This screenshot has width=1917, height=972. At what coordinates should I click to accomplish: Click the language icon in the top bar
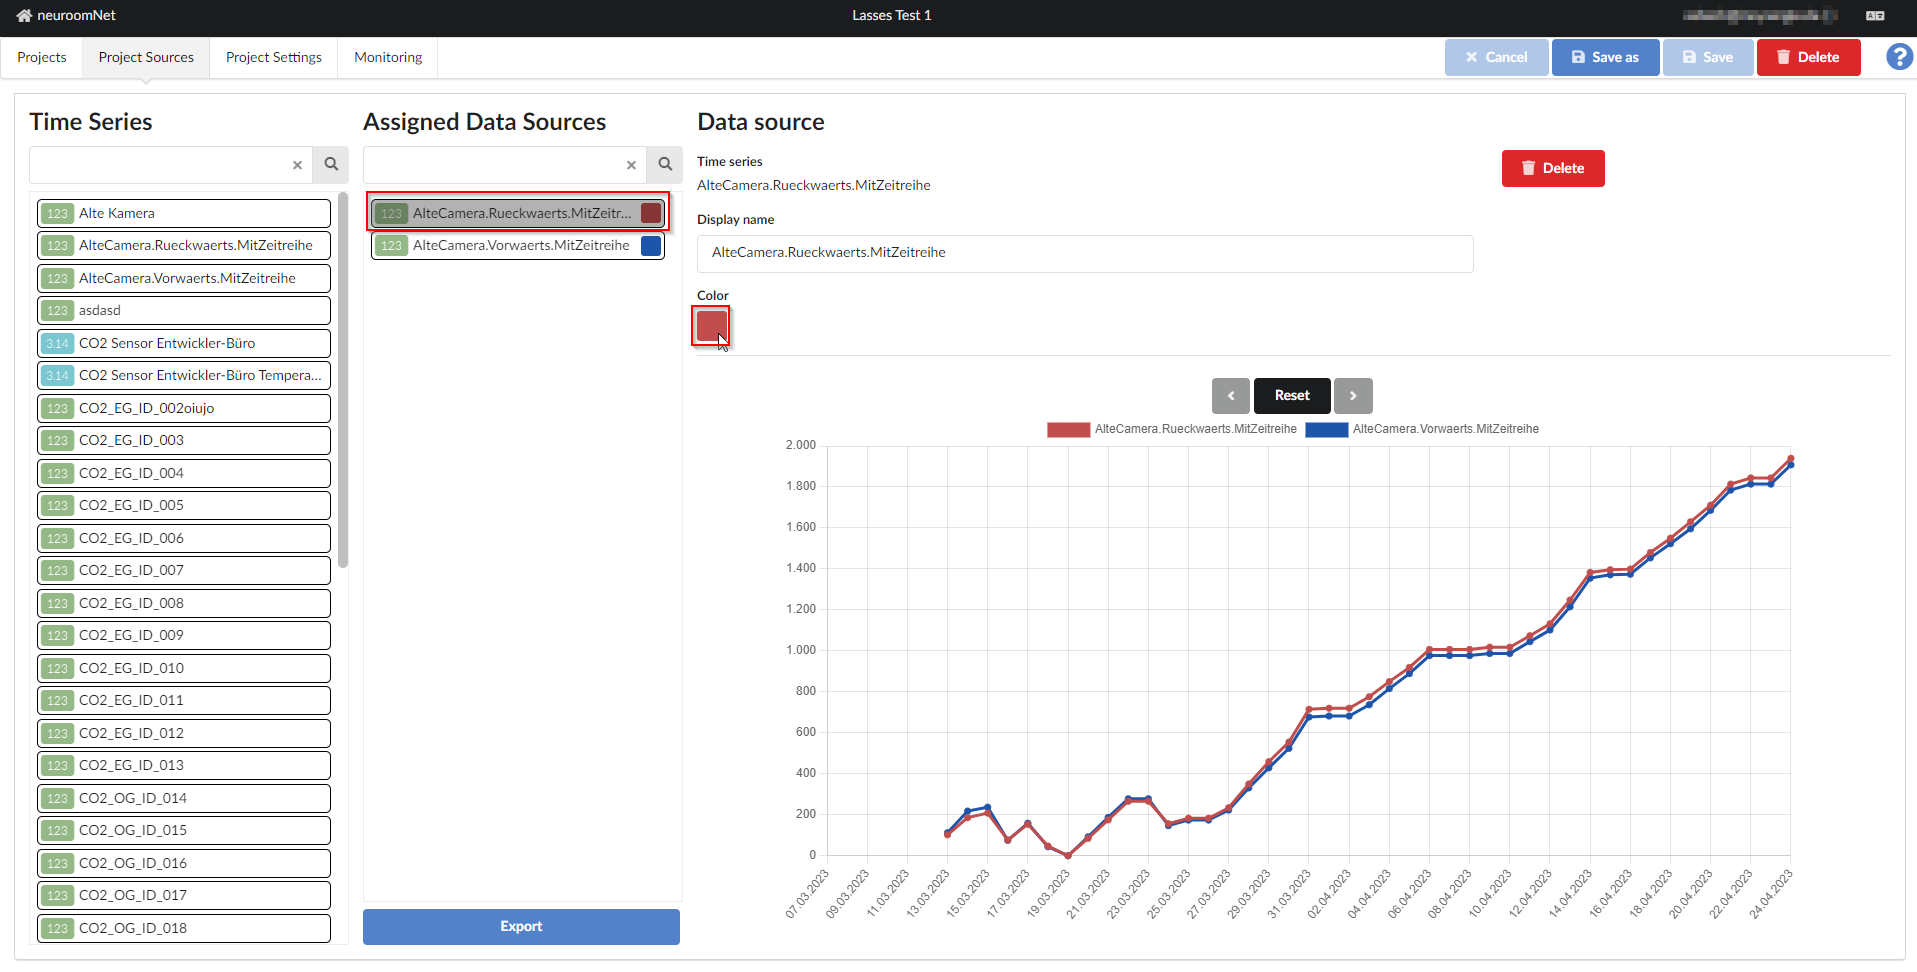pos(1875,16)
